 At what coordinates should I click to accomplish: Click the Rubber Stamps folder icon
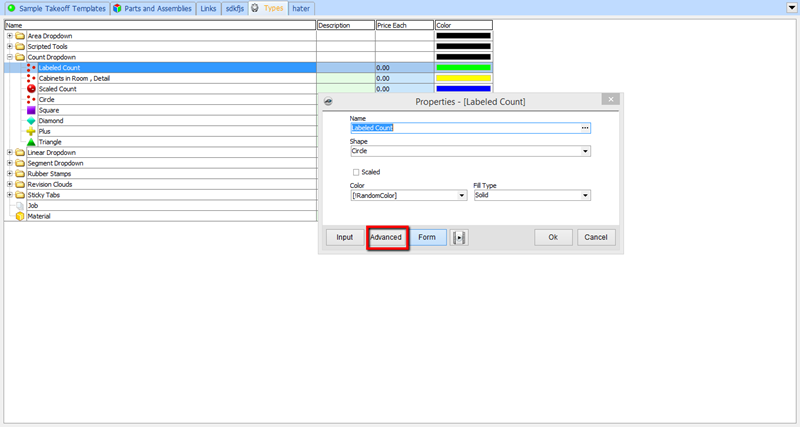(x=20, y=173)
